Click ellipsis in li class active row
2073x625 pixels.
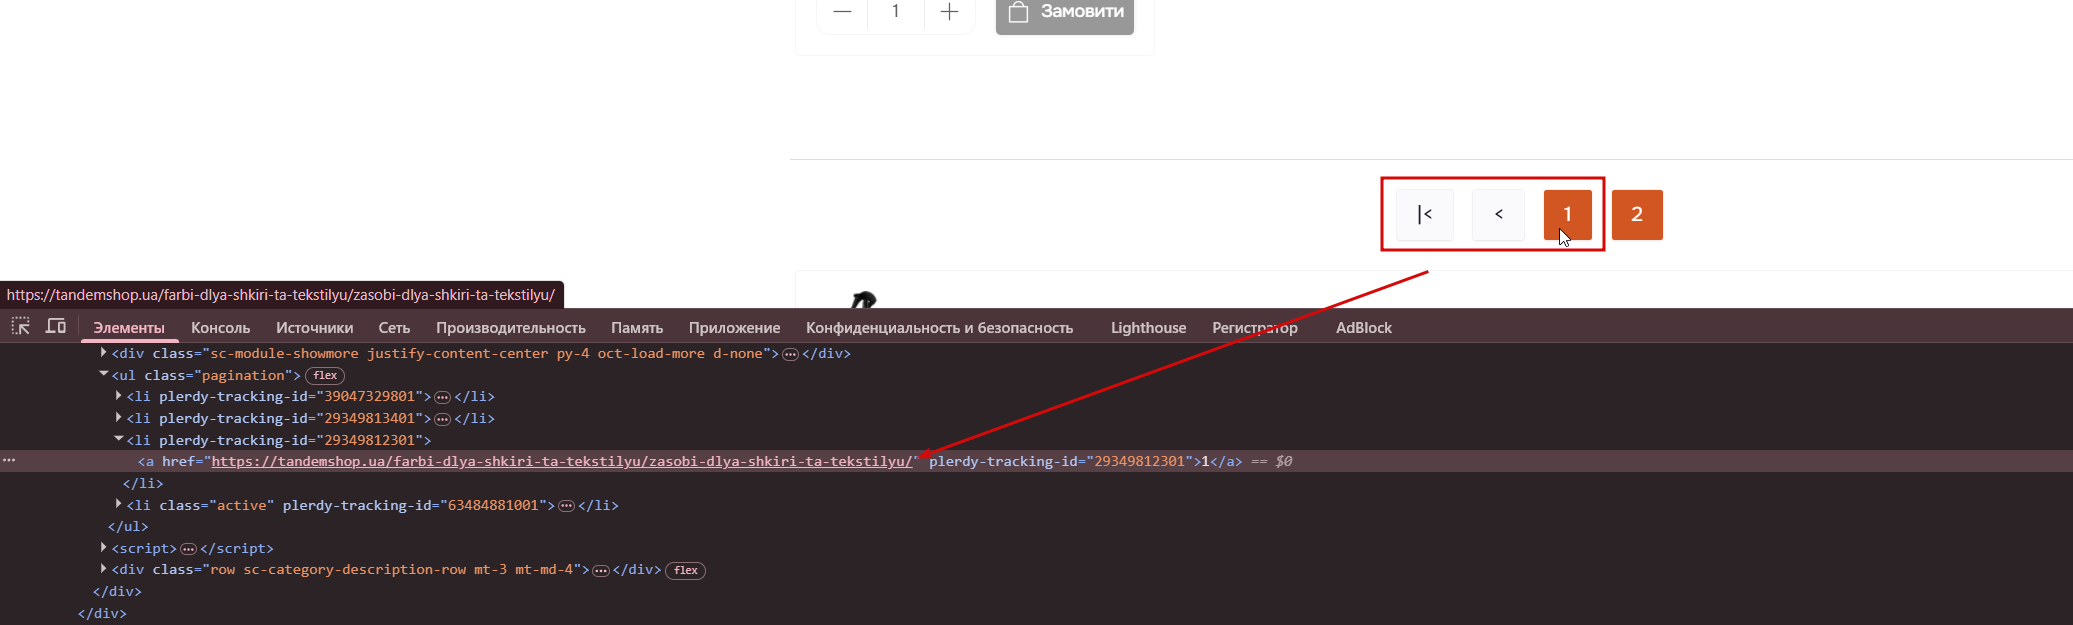(566, 506)
